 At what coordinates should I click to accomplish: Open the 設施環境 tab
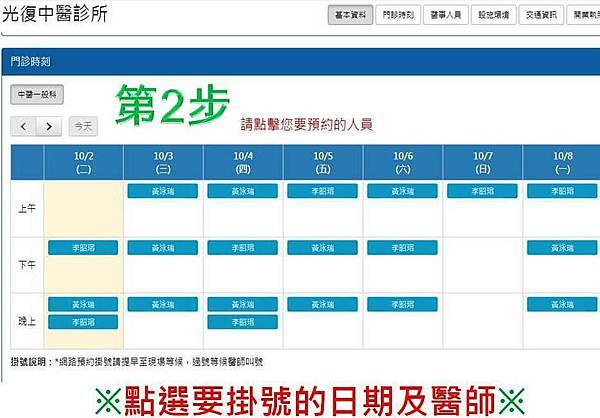(494, 15)
